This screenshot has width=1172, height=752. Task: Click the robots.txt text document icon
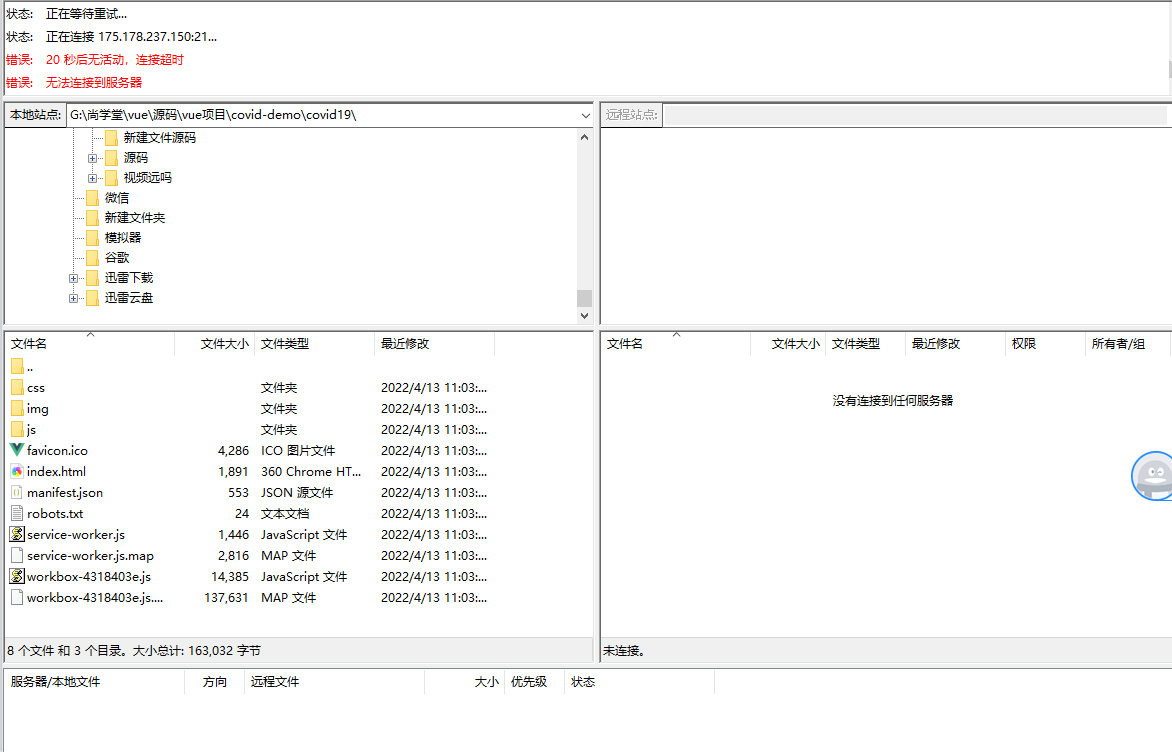(16, 513)
